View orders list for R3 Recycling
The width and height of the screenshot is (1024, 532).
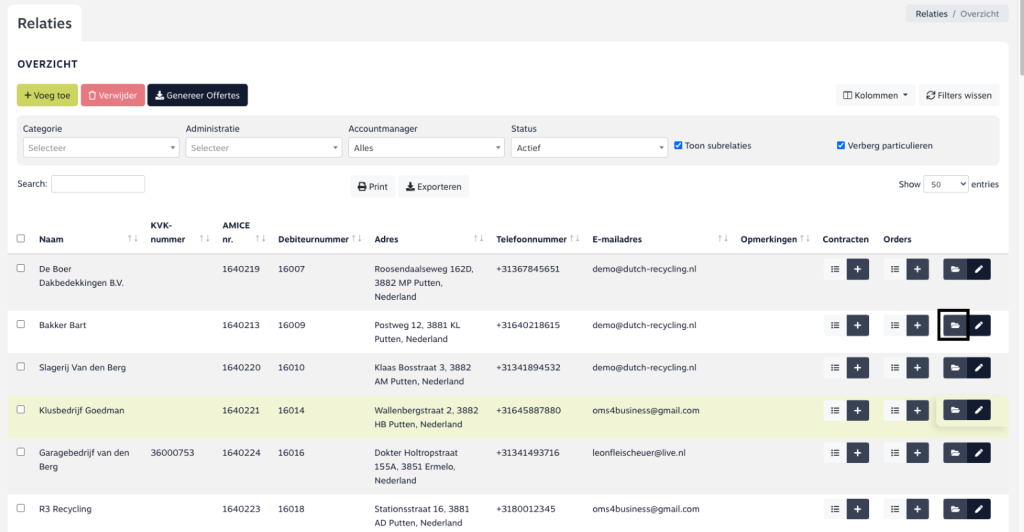click(x=895, y=509)
